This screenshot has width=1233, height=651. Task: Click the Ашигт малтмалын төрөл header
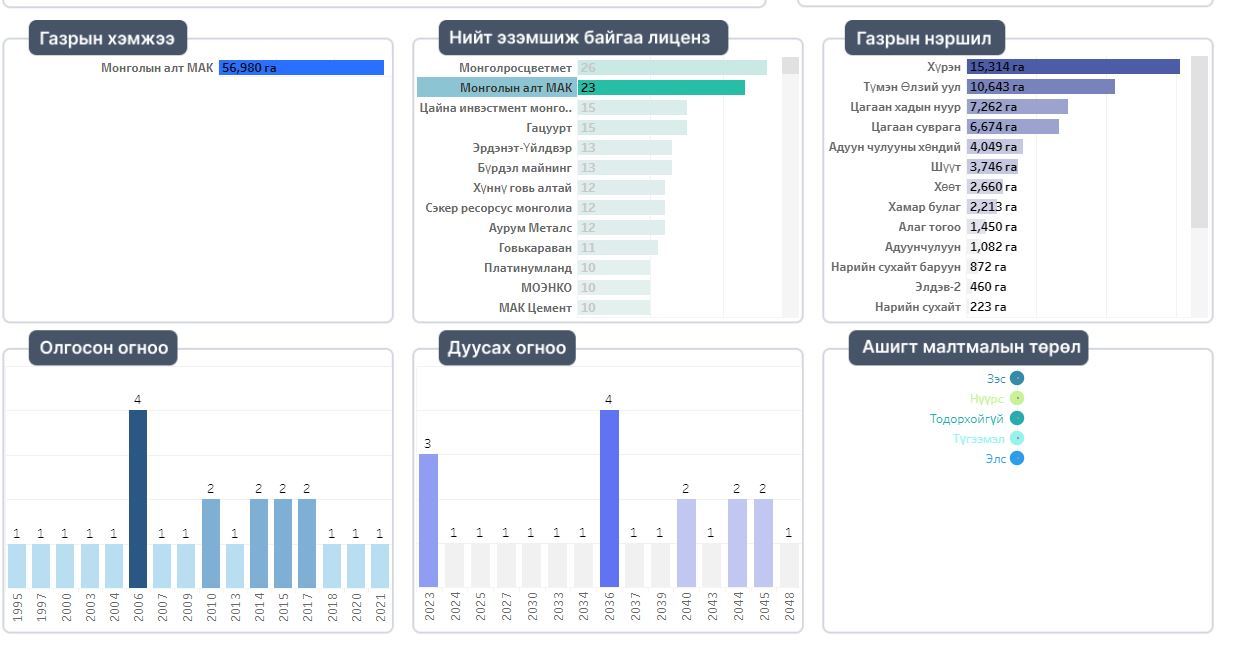pyautogui.click(x=968, y=347)
